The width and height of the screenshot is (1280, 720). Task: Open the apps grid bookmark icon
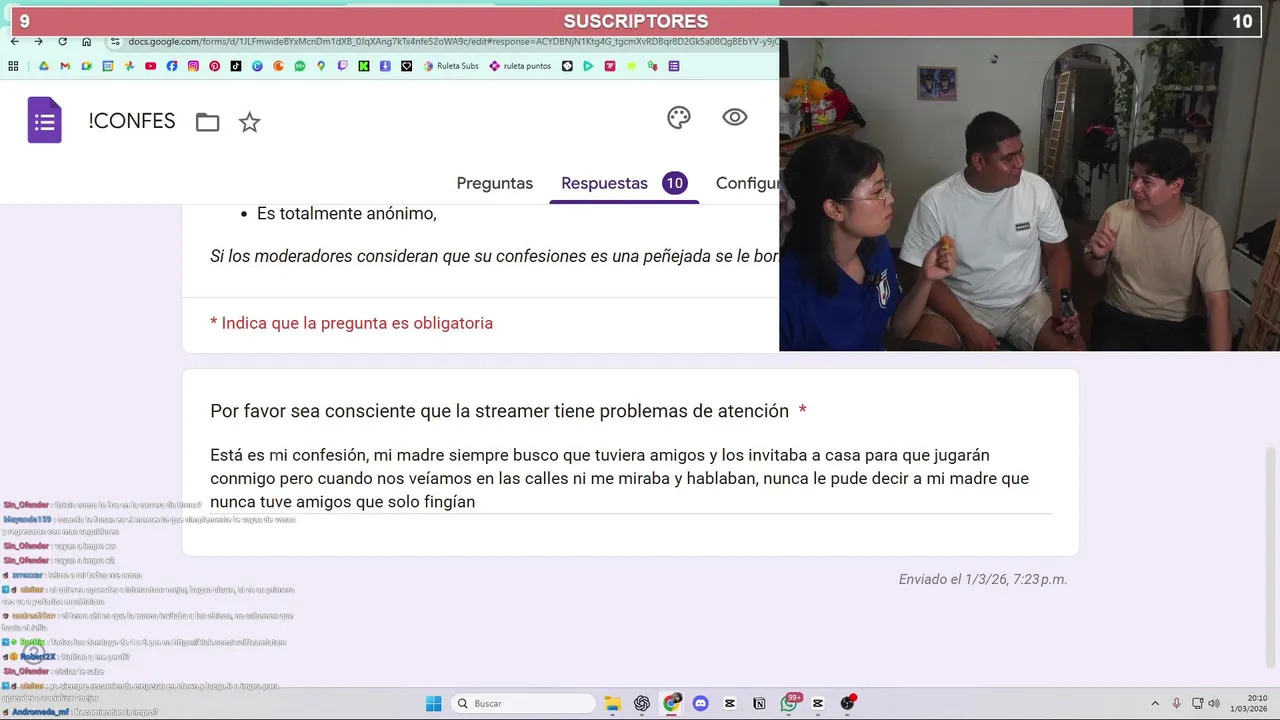(13, 66)
